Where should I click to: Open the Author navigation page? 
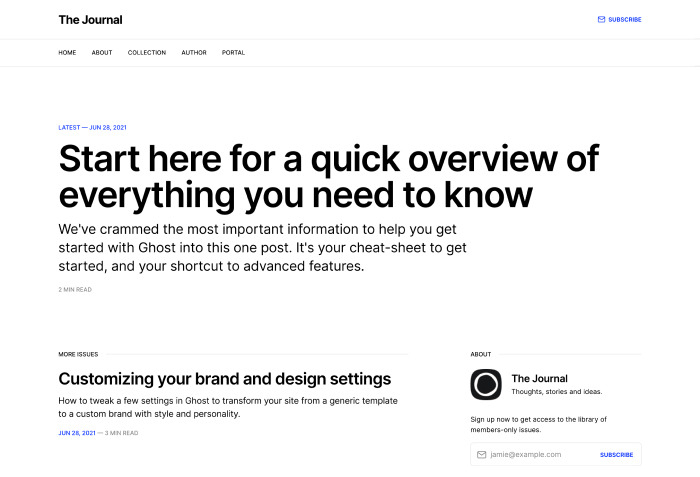pyautogui.click(x=194, y=53)
